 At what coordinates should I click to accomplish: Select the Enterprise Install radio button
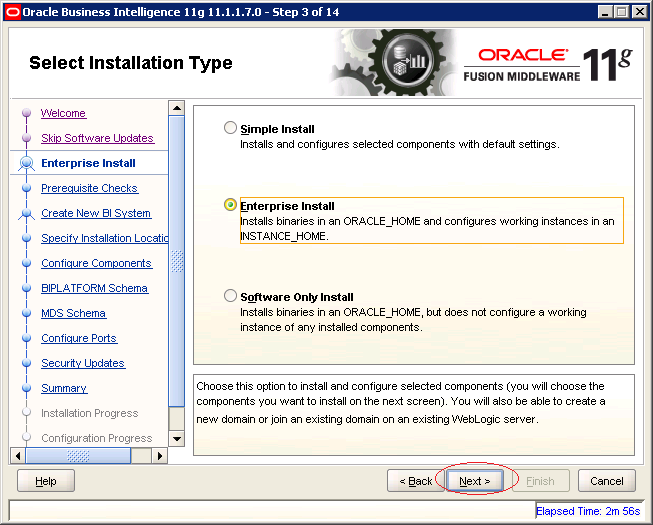pos(230,205)
